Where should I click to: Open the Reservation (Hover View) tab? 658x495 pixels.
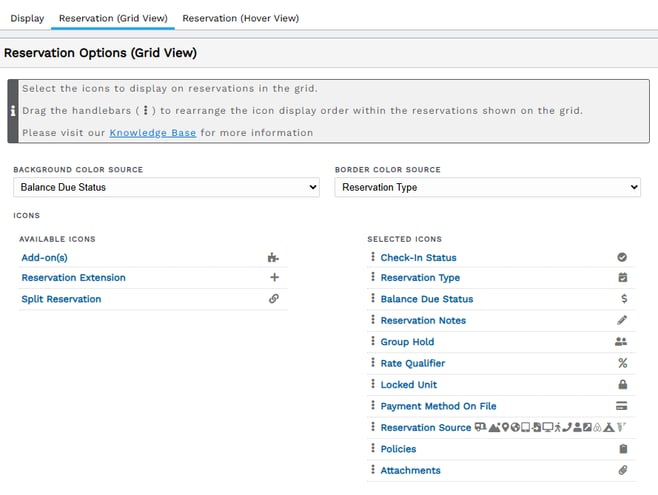241,18
